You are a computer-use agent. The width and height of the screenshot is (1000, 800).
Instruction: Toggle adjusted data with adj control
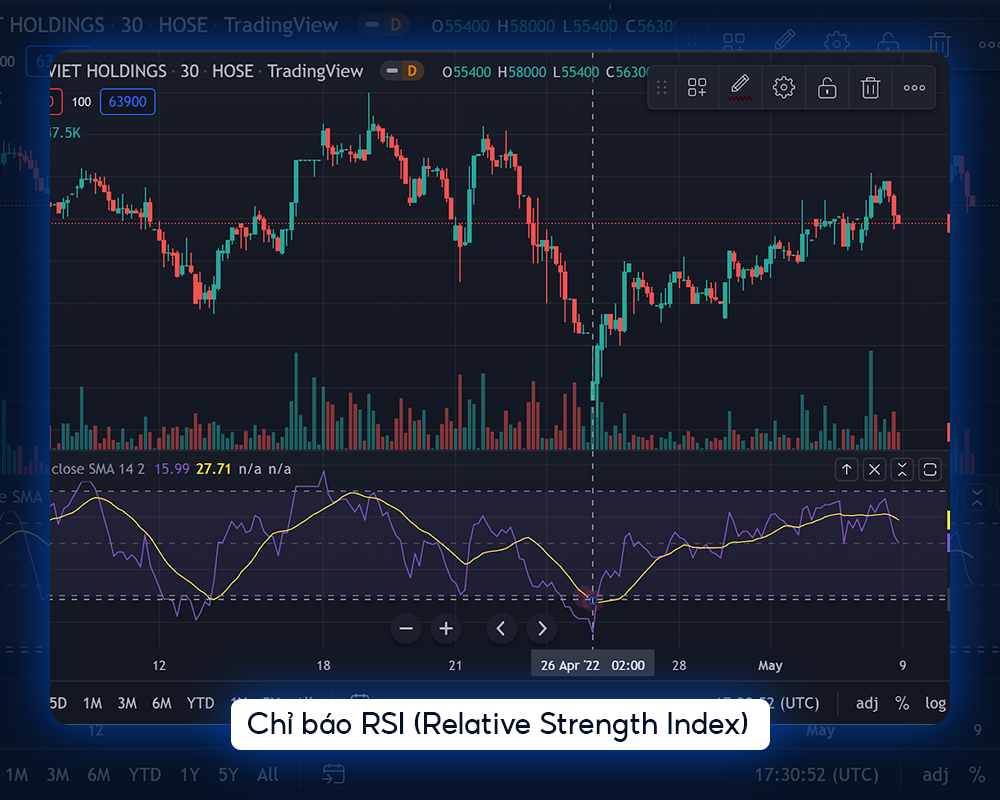click(866, 703)
